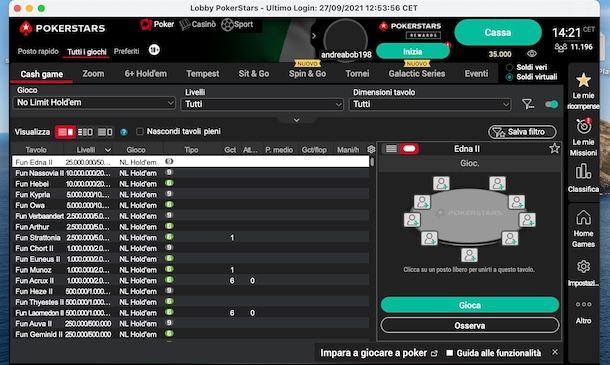Open the Sport section
610x365 pixels.
237,25
